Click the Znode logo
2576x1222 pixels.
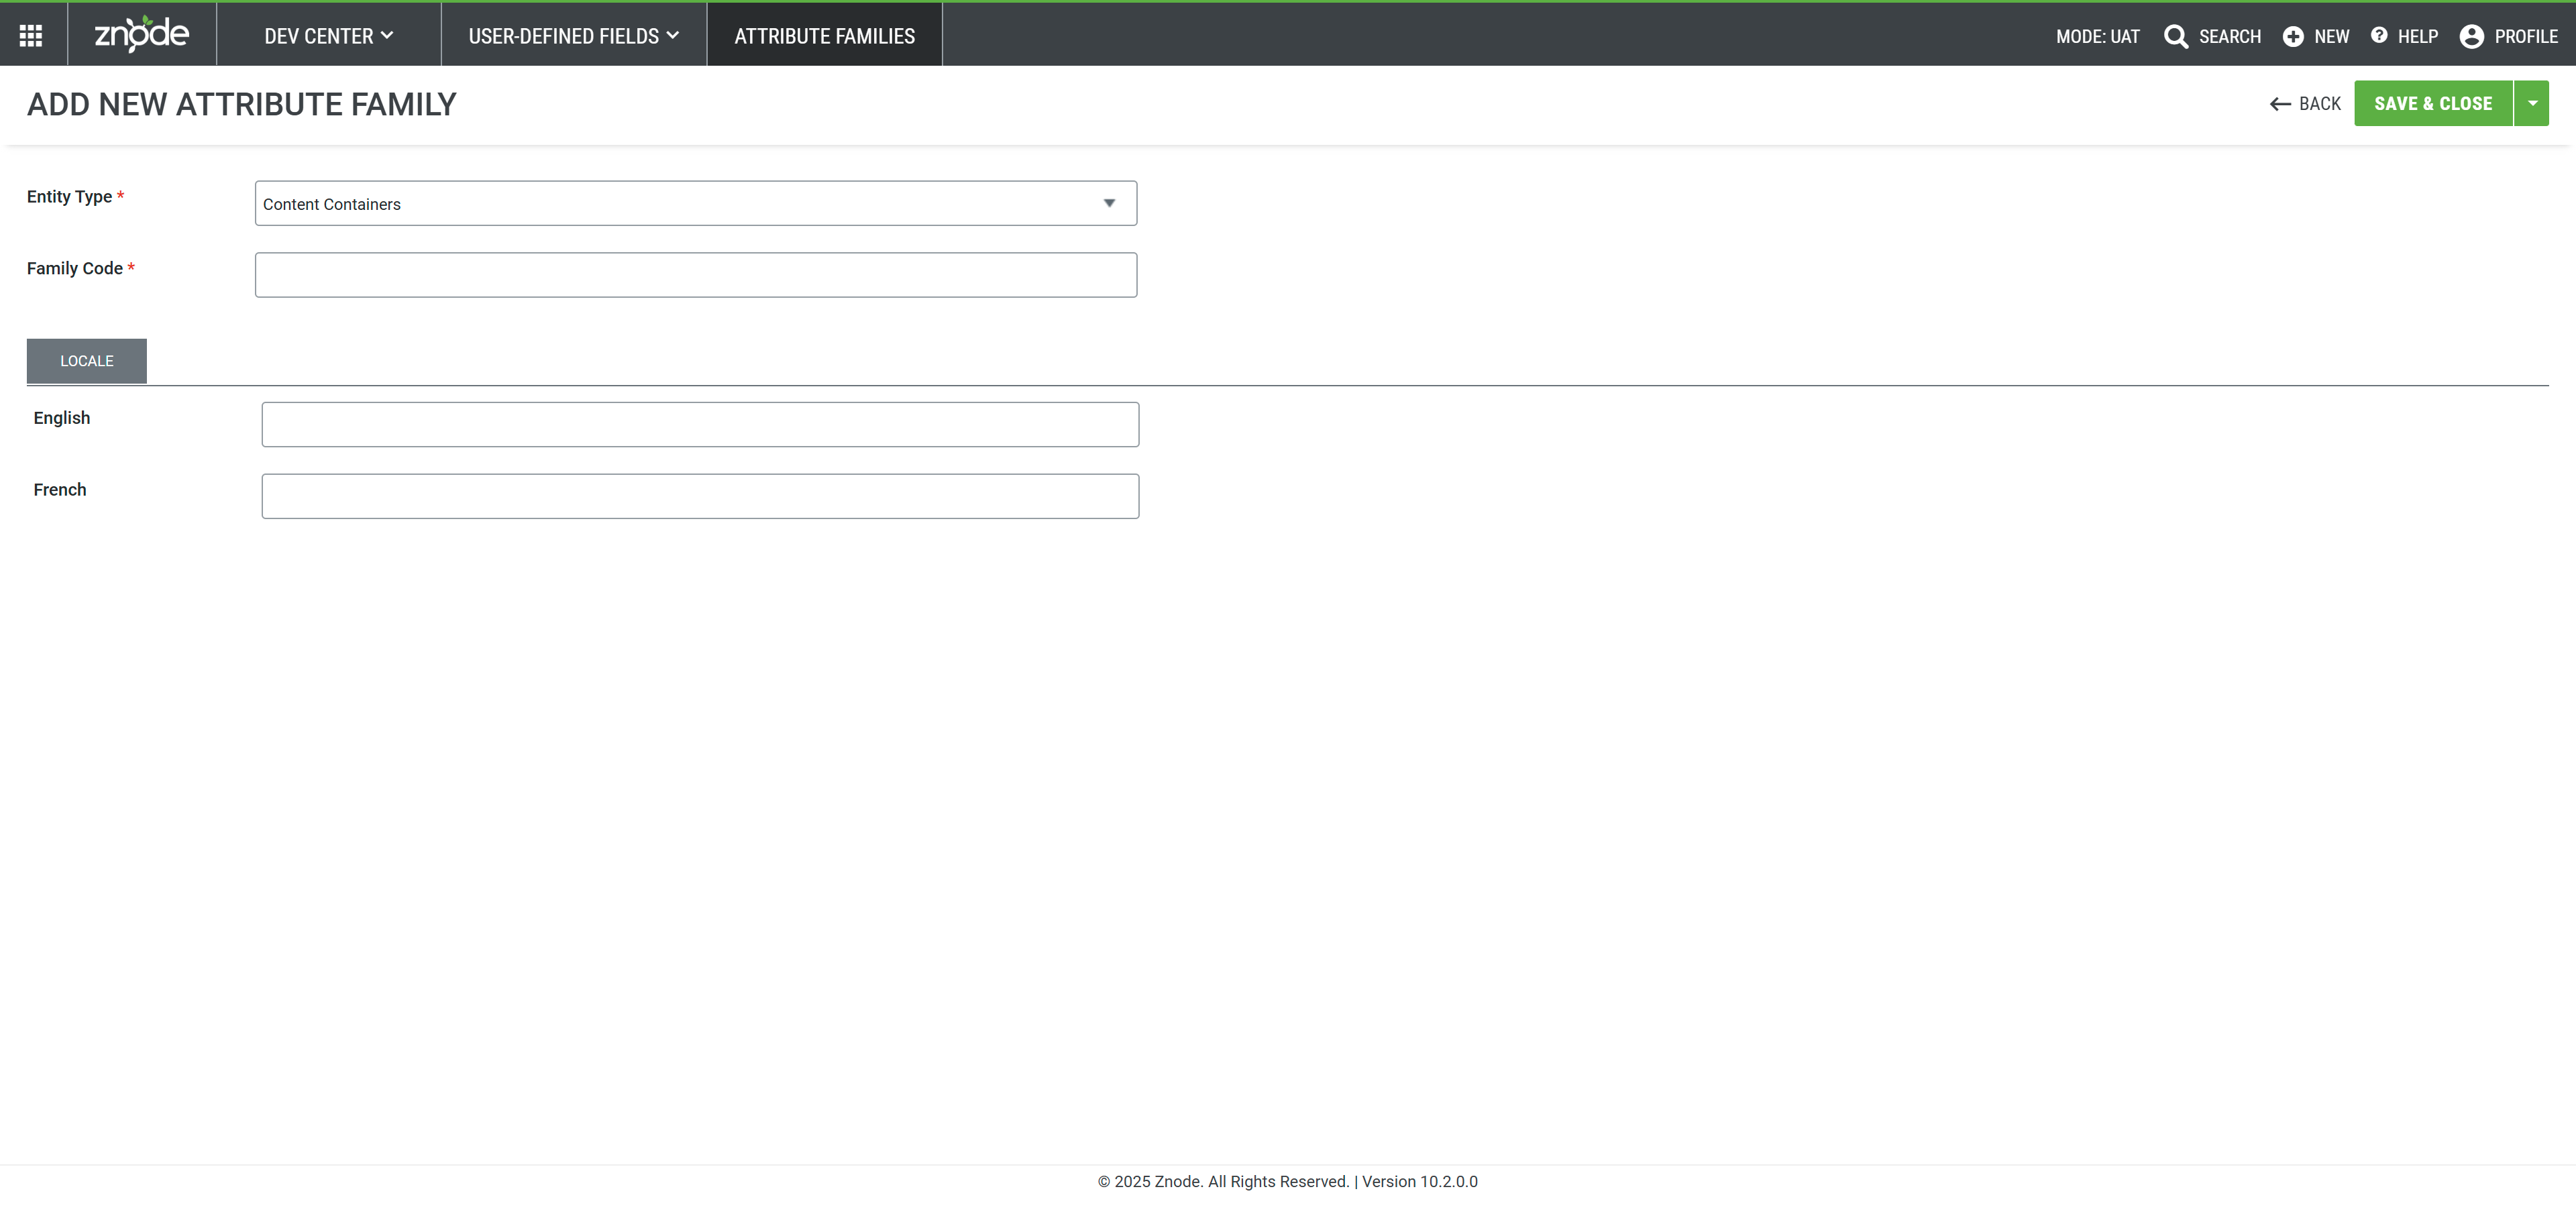coord(141,35)
